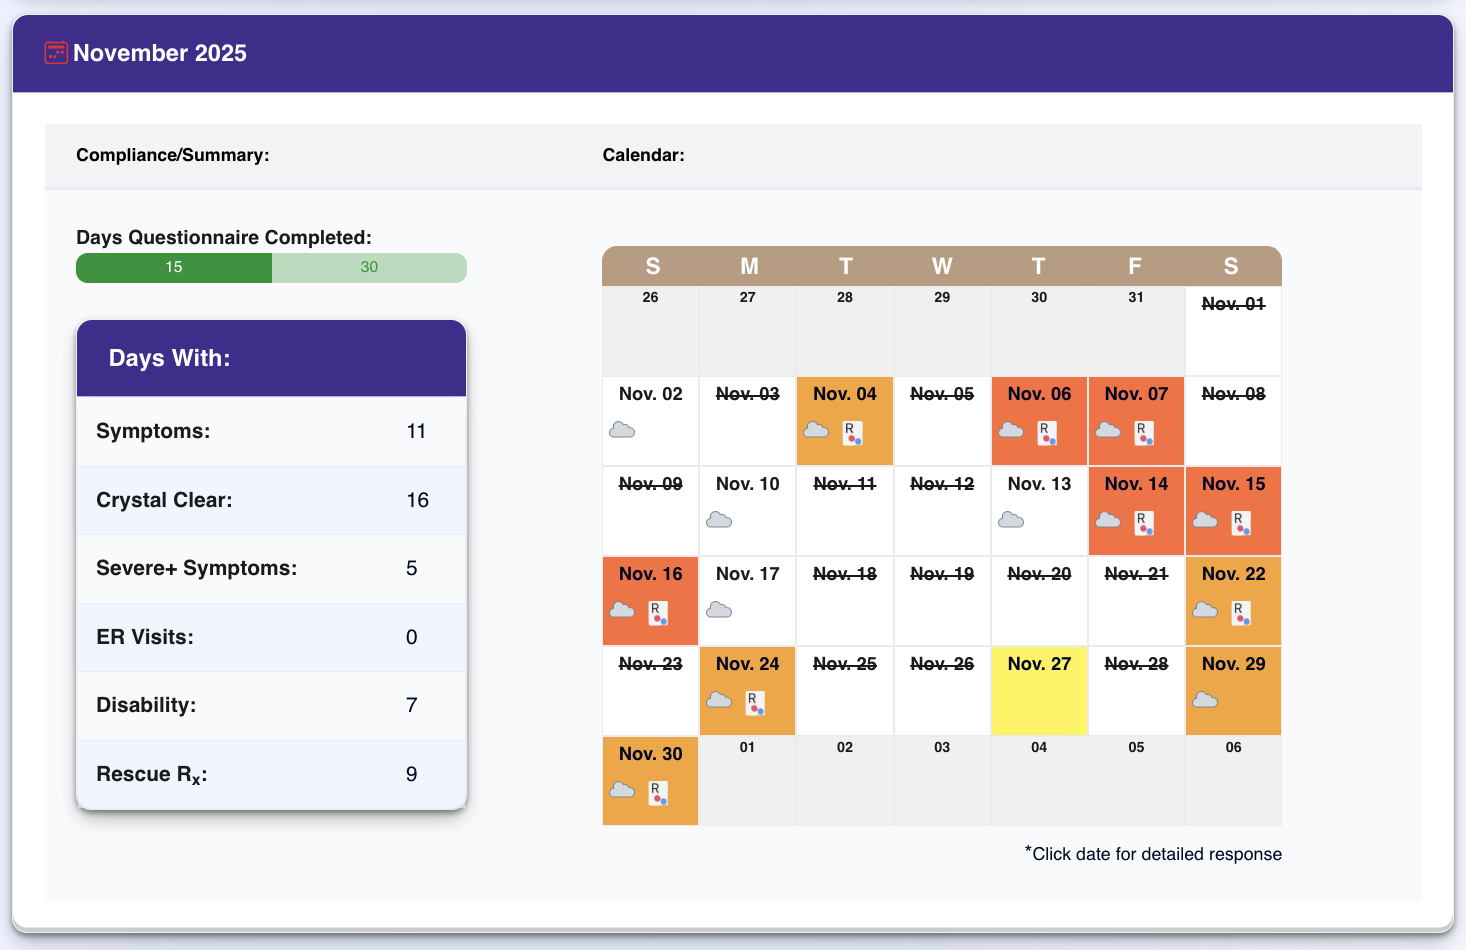Click the rescue Rx icon on Nov. 06
The image size is (1466, 950).
pyautogui.click(x=1047, y=433)
